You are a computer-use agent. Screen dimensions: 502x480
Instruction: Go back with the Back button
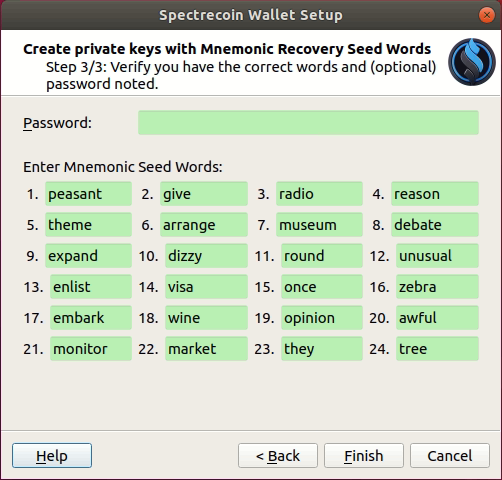(278, 455)
